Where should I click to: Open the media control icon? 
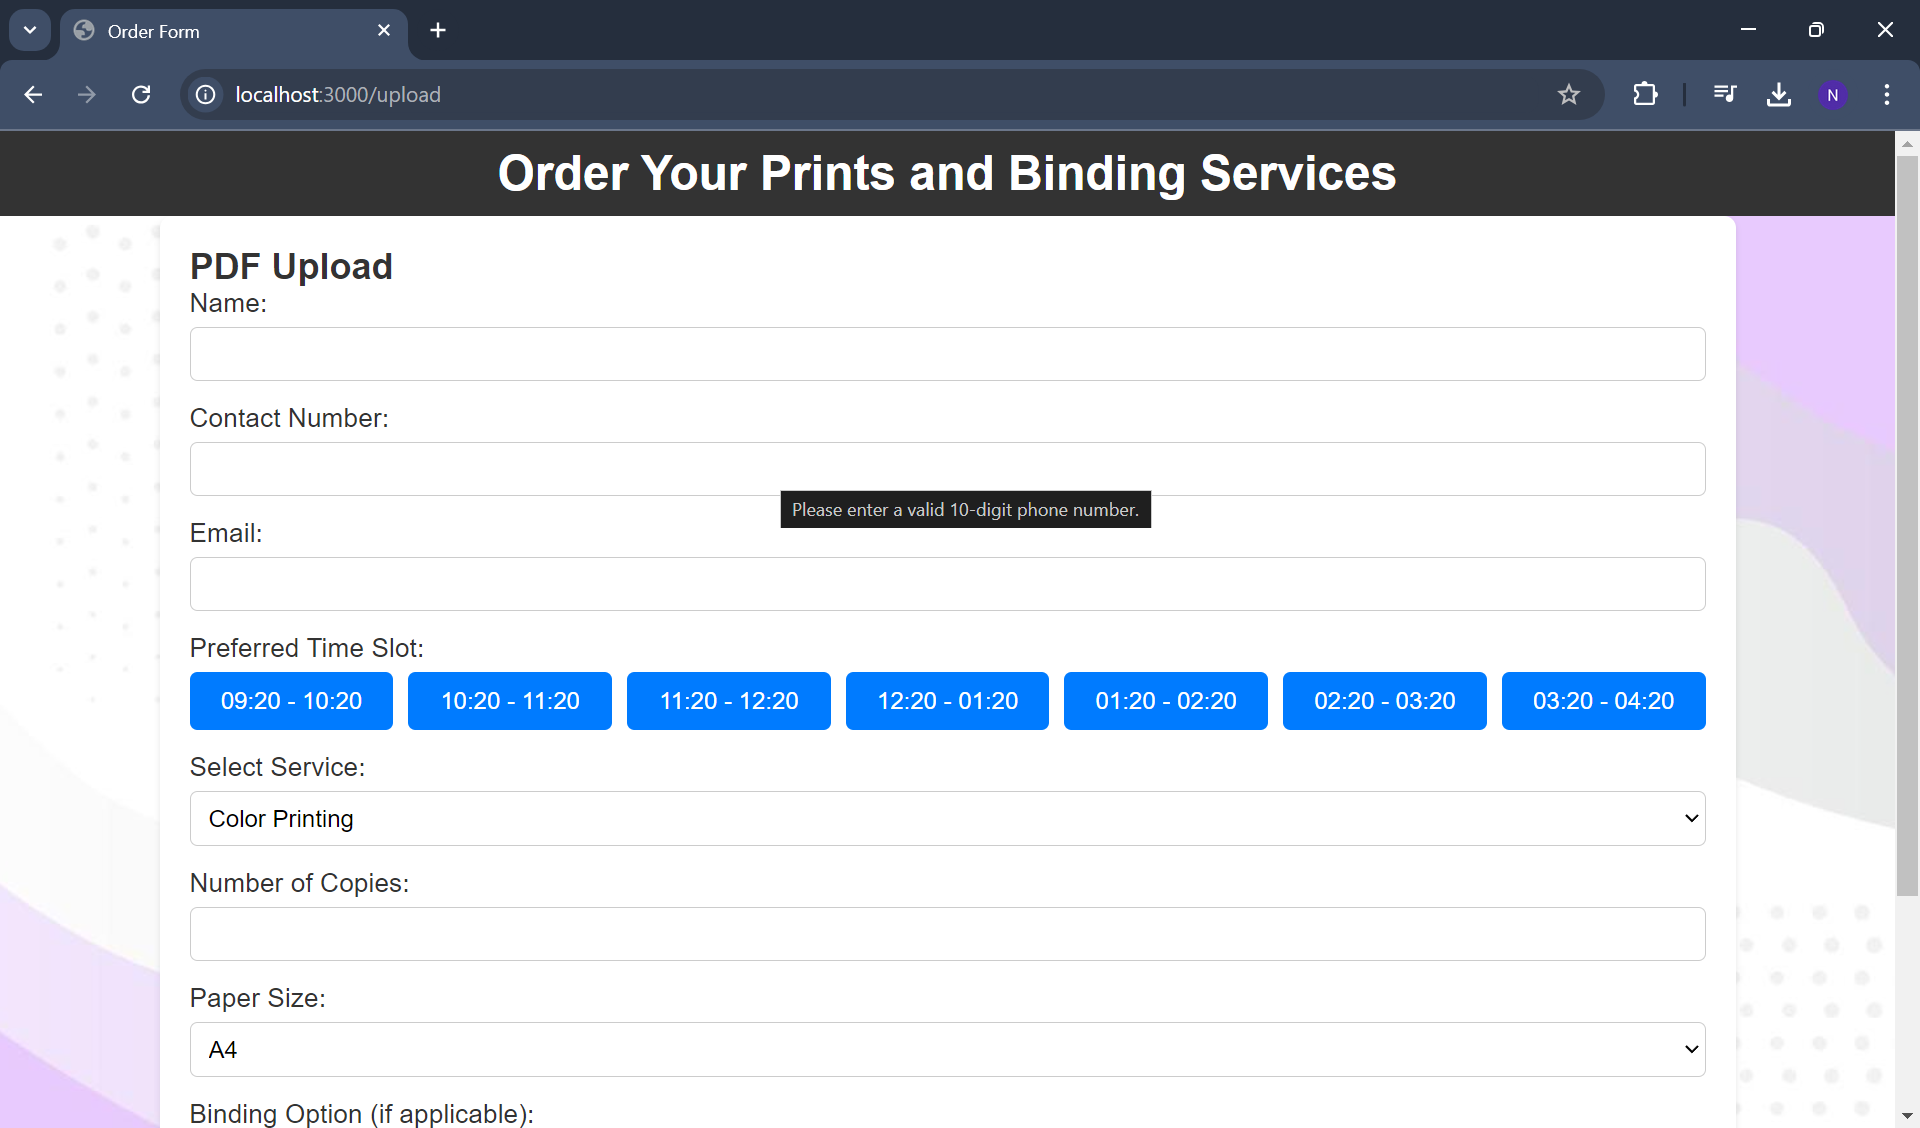pyautogui.click(x=1725, y=94)
